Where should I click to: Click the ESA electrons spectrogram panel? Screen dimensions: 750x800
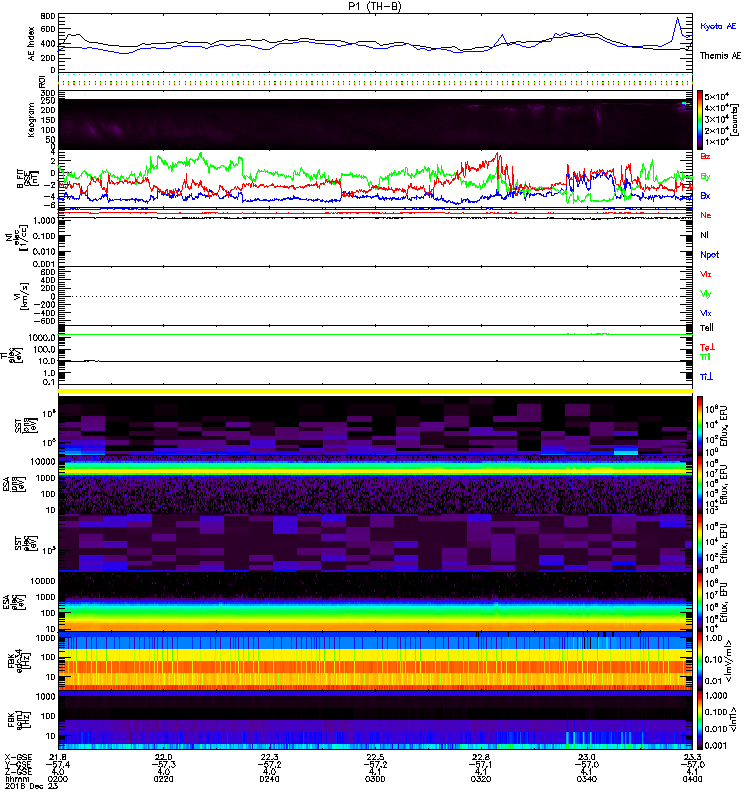pyautogui.click(x=375, y=602)
